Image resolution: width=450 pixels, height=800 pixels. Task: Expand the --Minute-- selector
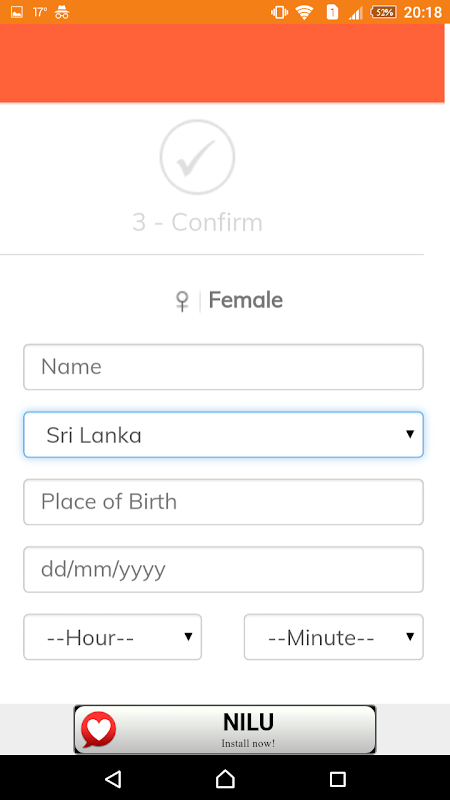[334, 637]
